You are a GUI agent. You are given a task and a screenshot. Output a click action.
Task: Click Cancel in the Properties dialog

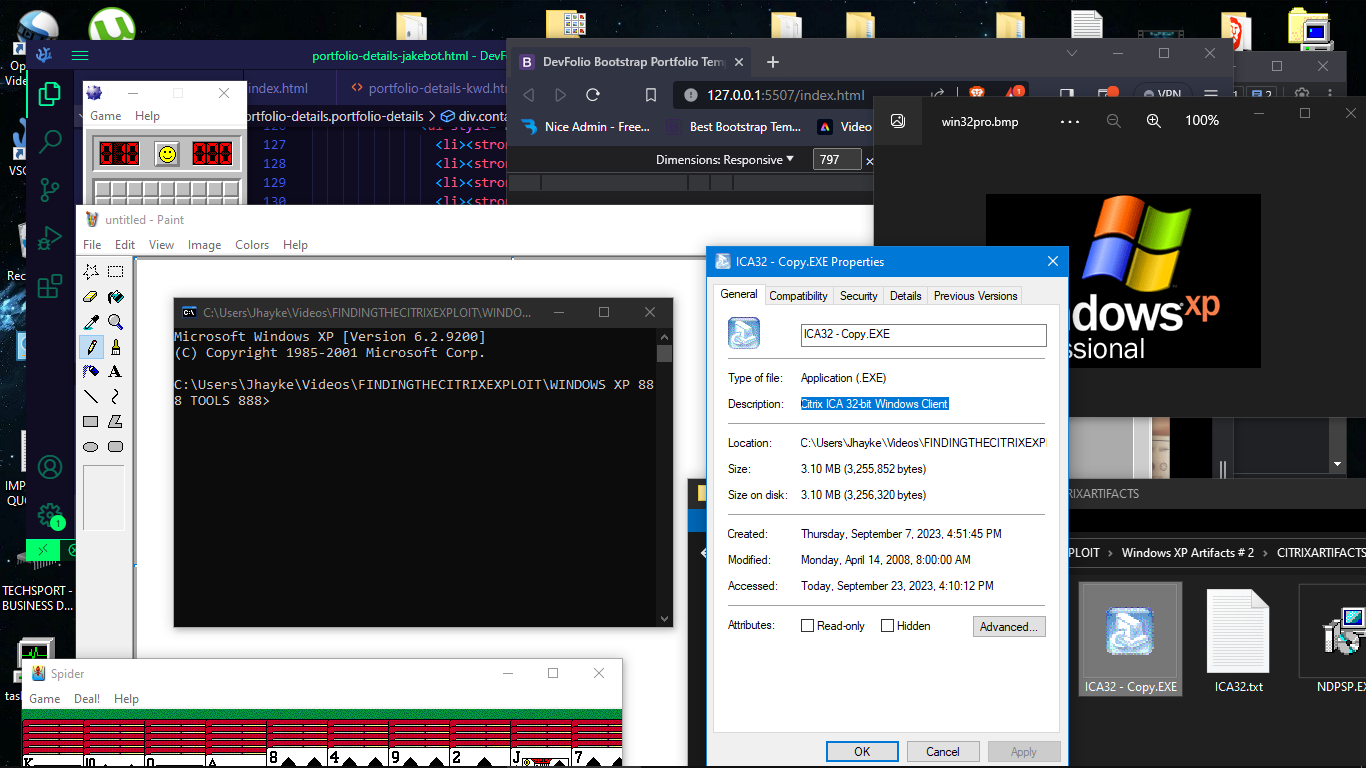[942, 752]
